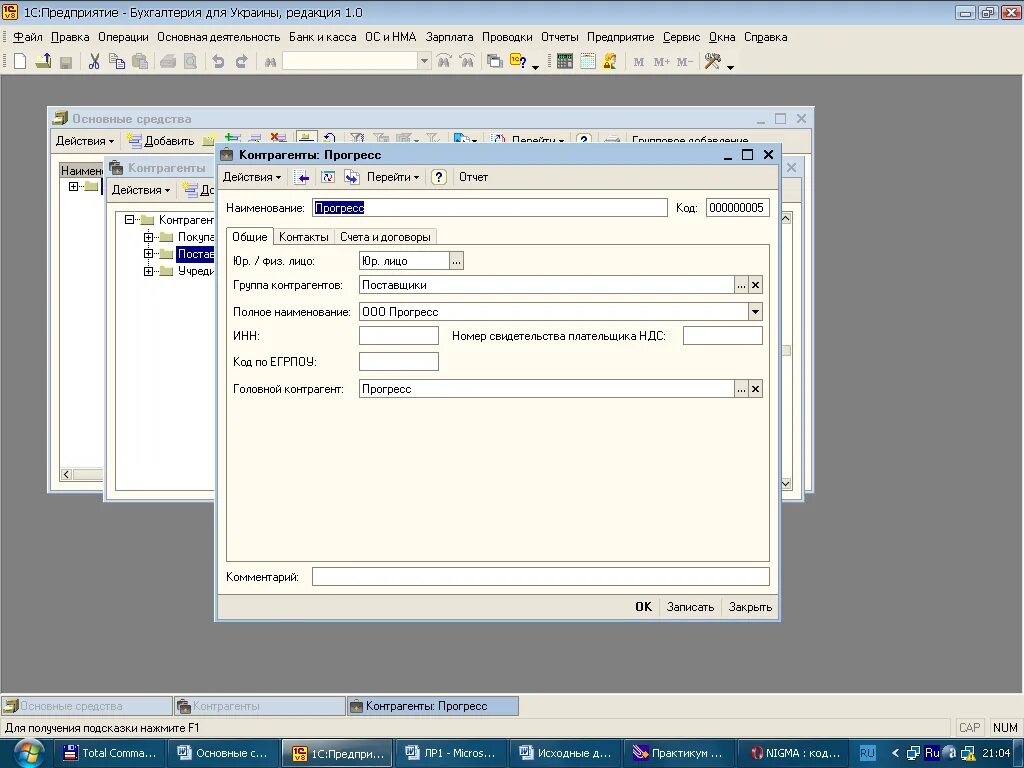This screenshot has height=768, width=1024.
Task: Click the question mark help icon in Прогресс window
Action: (439, 177)
